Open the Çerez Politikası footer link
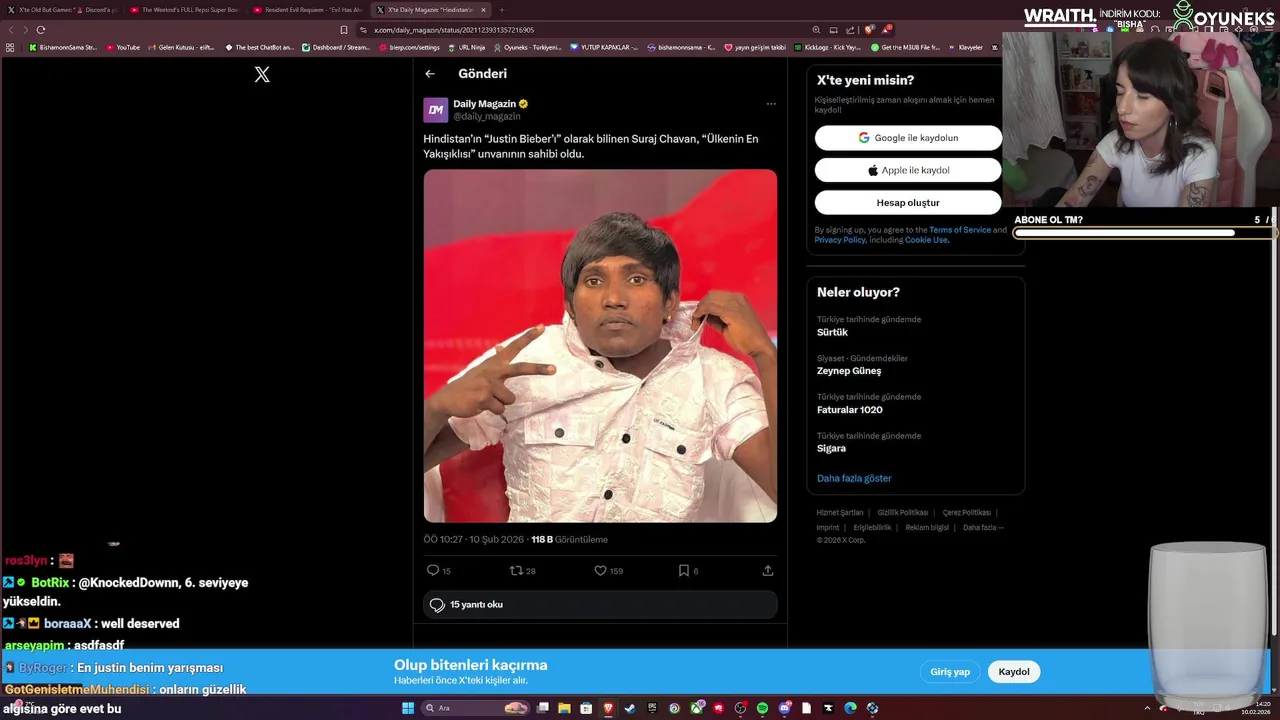1280x720 pixels. tap(967, 513)
